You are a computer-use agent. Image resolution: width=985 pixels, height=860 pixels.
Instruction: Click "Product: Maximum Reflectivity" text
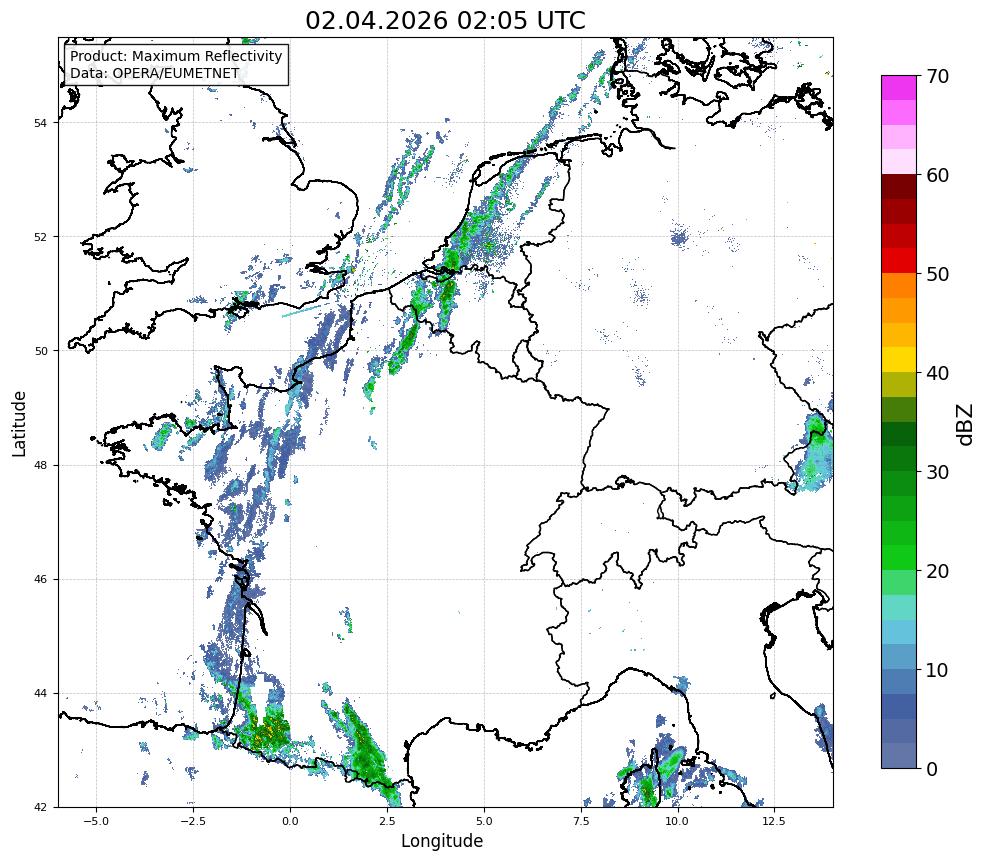[x=176, y=56]
